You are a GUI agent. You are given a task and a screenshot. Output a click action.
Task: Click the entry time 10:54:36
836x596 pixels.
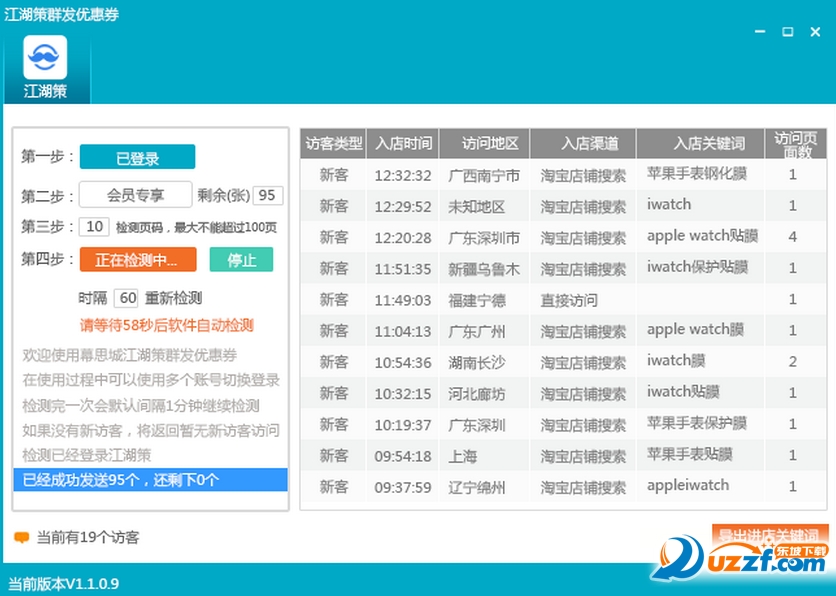[x=403, y=363]
